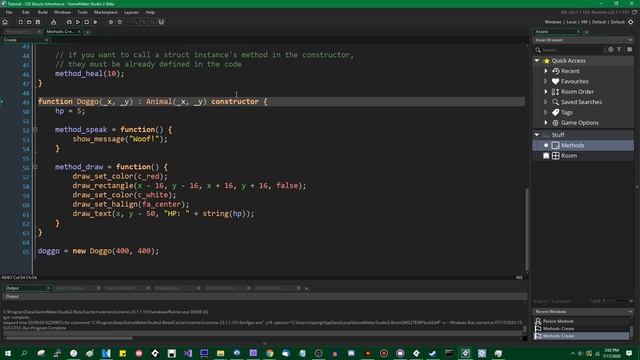
Task: Open the Start Page home icon
Action: pos(5,22)
